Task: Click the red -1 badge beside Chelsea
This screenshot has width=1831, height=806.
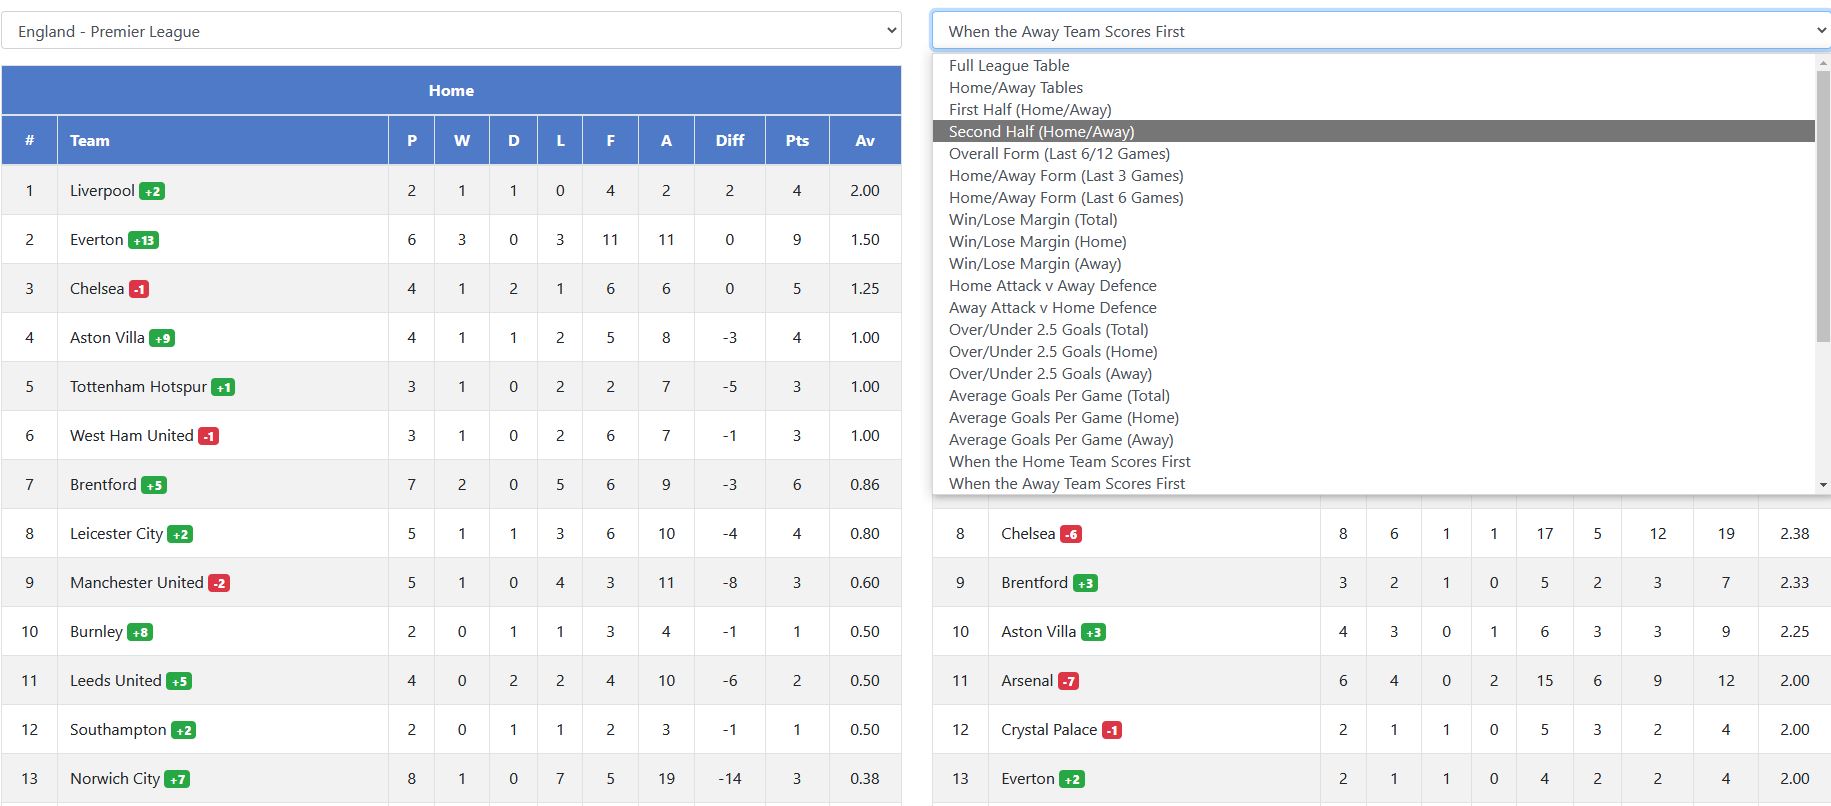Action: pos(139,289)
